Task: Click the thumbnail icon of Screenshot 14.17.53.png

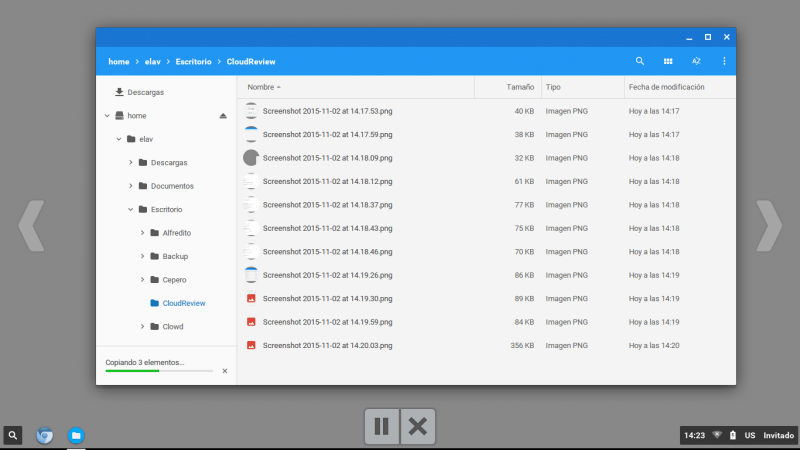Action: 251,111
